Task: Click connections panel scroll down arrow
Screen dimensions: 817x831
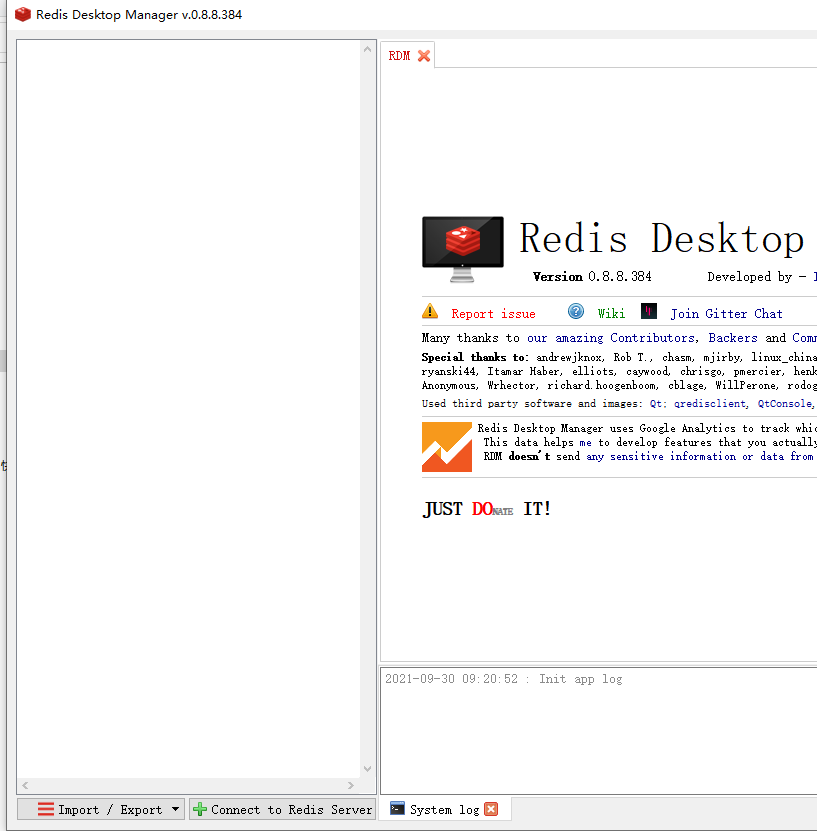Action: coord(367,768)
